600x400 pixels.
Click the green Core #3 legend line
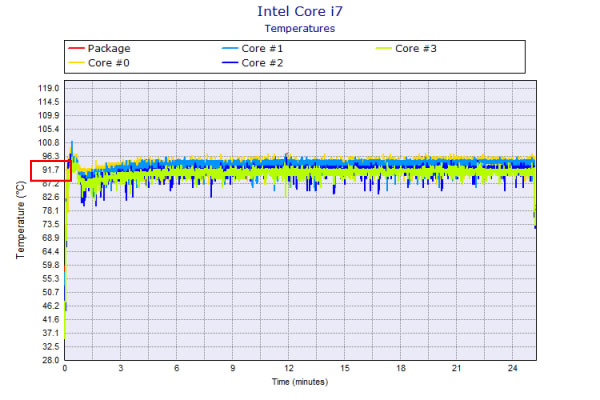(x=383, y=48)
